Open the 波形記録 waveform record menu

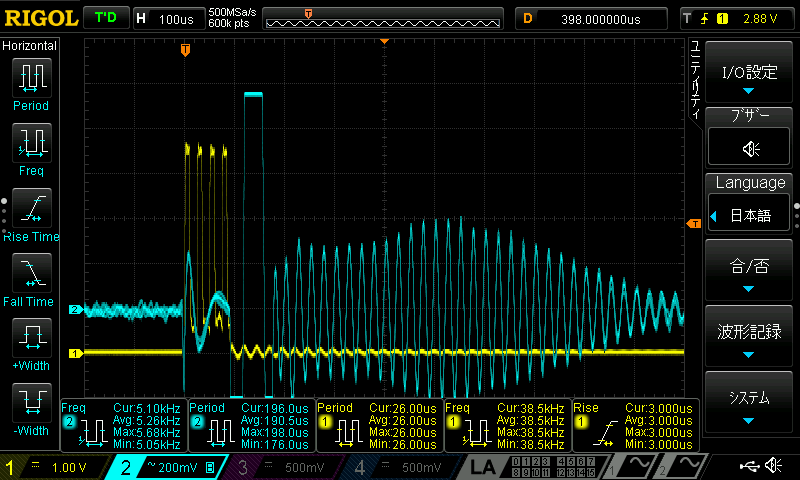pyautogui.click(x=749, y=335)
